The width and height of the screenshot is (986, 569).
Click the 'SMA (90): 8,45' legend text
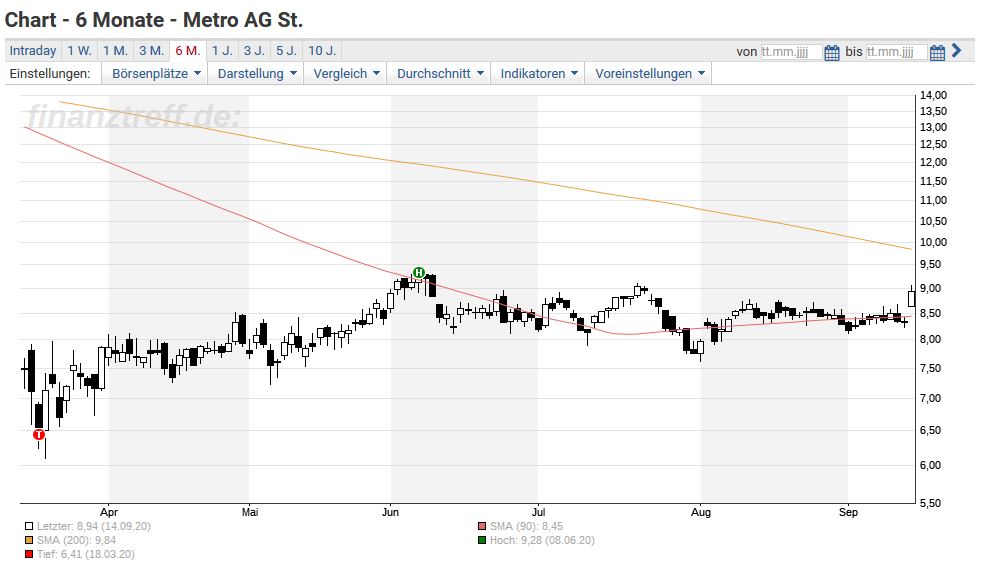pos(526,526)
